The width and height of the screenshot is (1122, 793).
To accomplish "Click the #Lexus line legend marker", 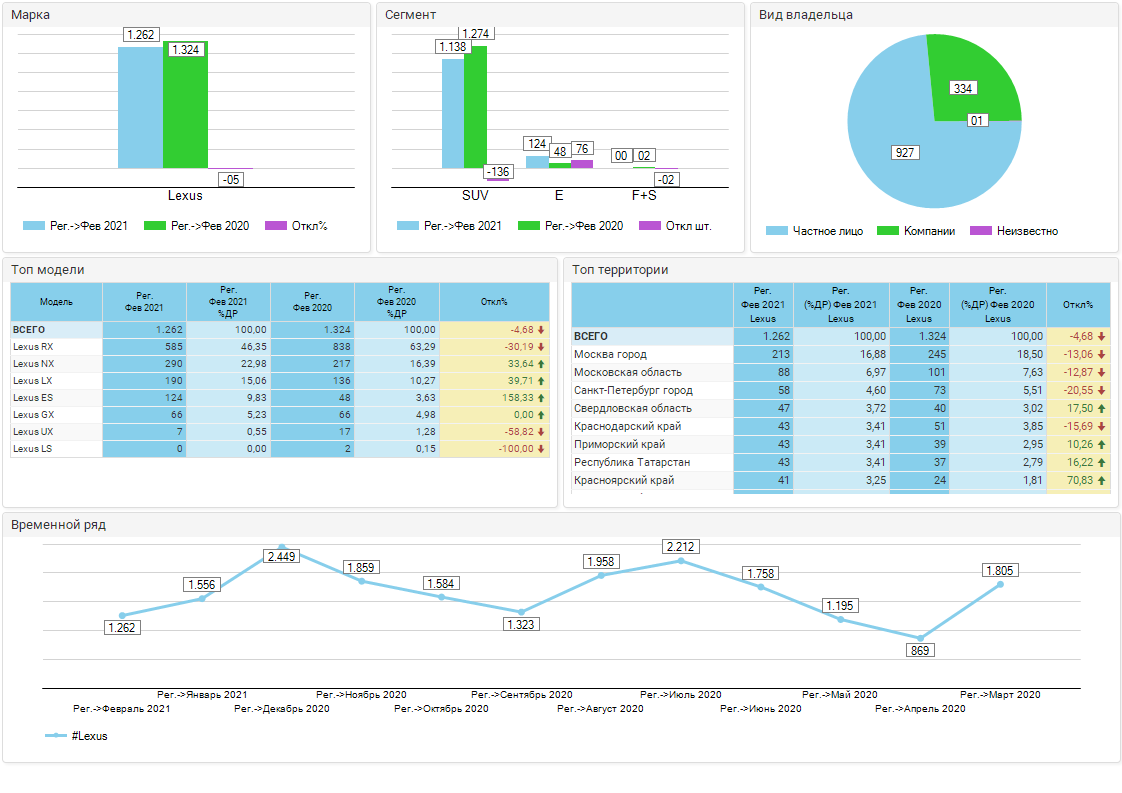I will (x=56, y=736).
